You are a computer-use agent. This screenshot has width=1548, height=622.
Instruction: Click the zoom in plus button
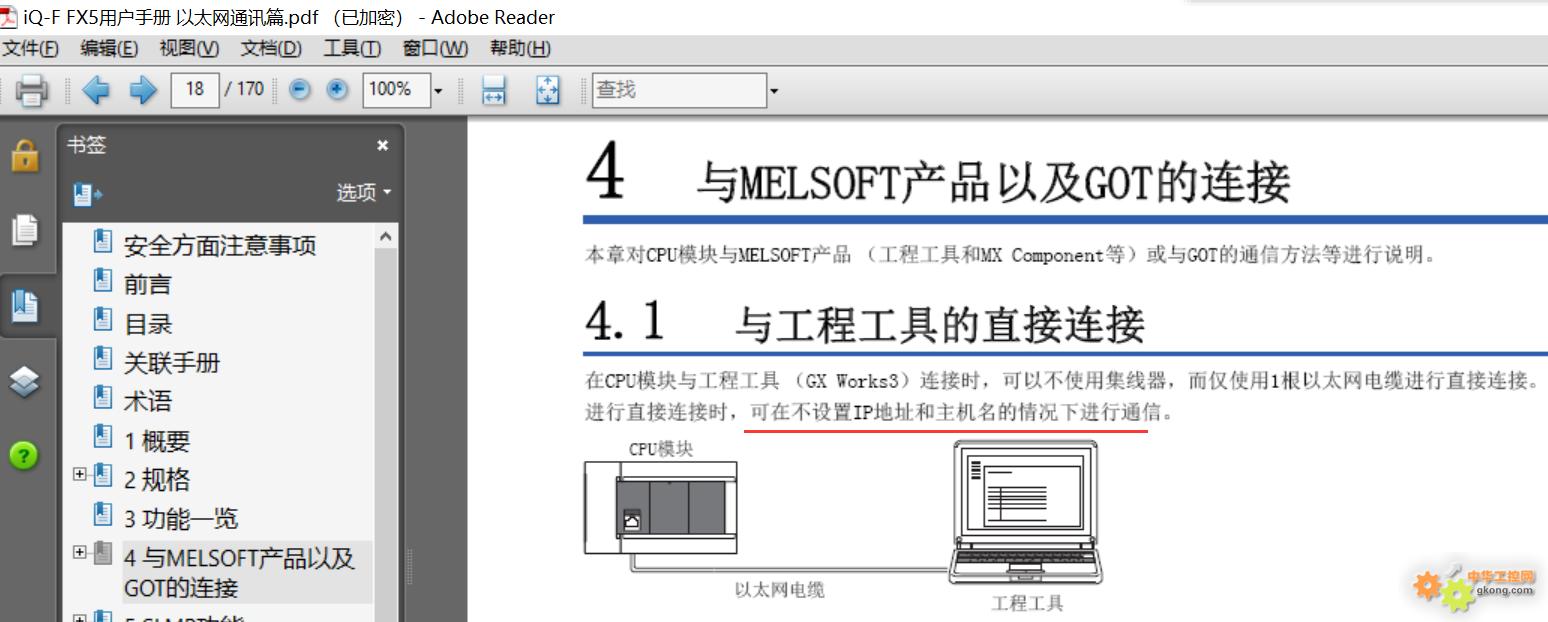[338, 90]
